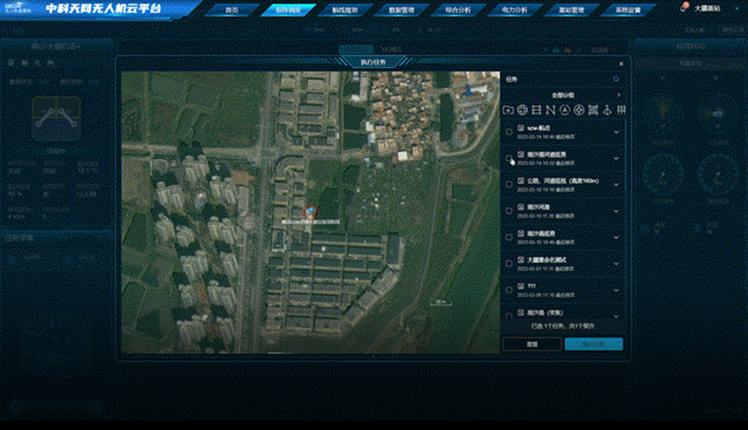Select the 大疆 task checkbox
Screen dimensions: 748x430
509,262
